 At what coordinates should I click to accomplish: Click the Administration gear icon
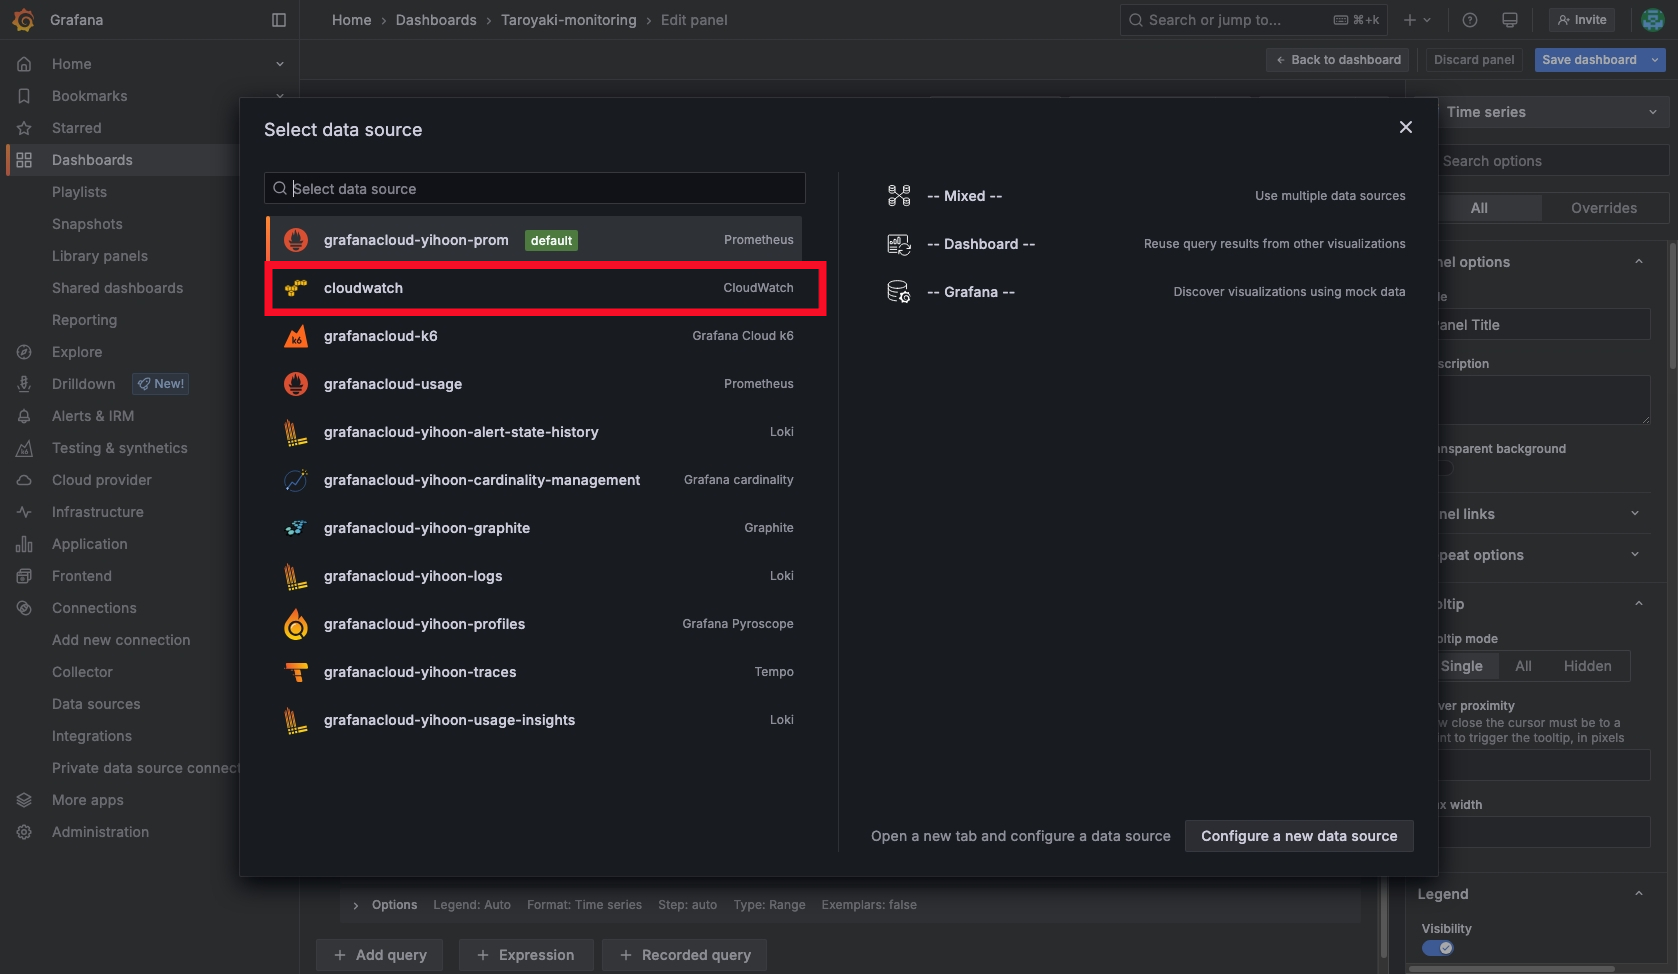coord(24,832)
